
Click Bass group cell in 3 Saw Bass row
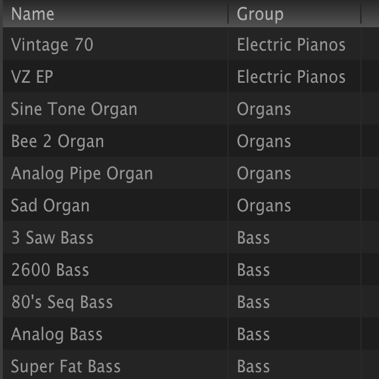(x=253, y=238)
